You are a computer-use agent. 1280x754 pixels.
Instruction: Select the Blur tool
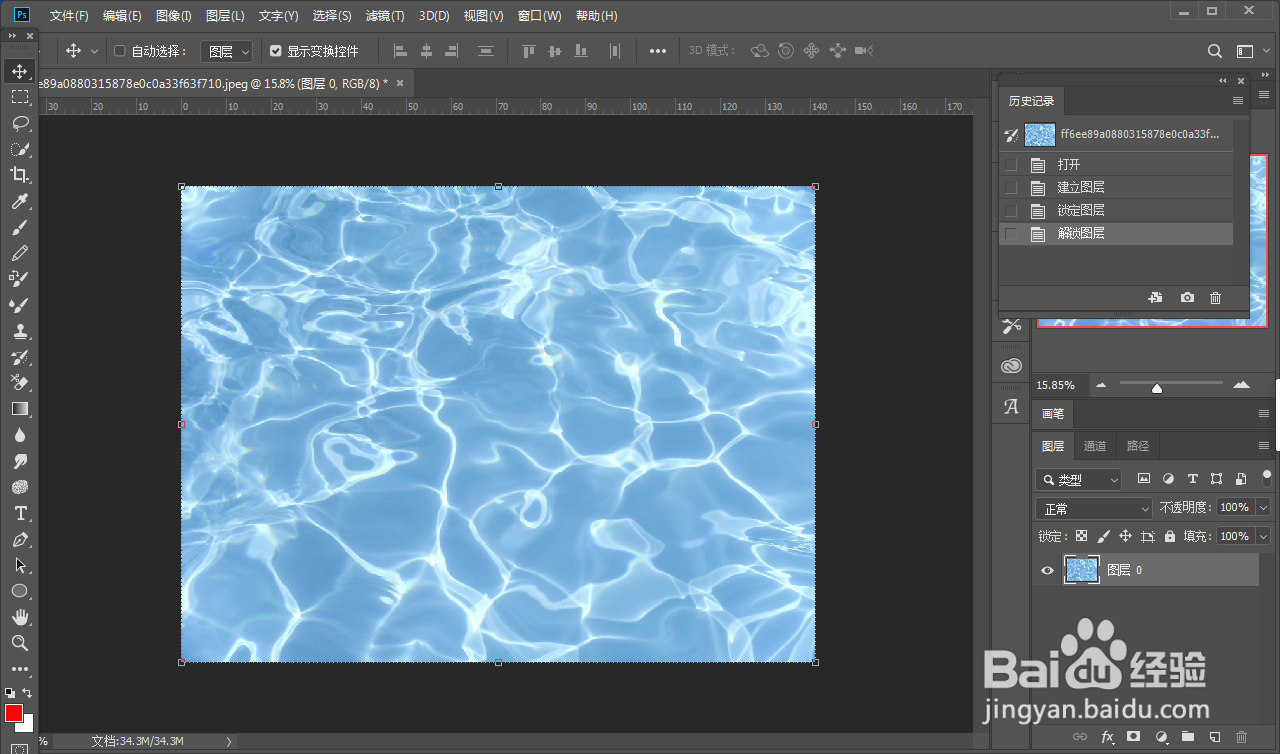20,435
